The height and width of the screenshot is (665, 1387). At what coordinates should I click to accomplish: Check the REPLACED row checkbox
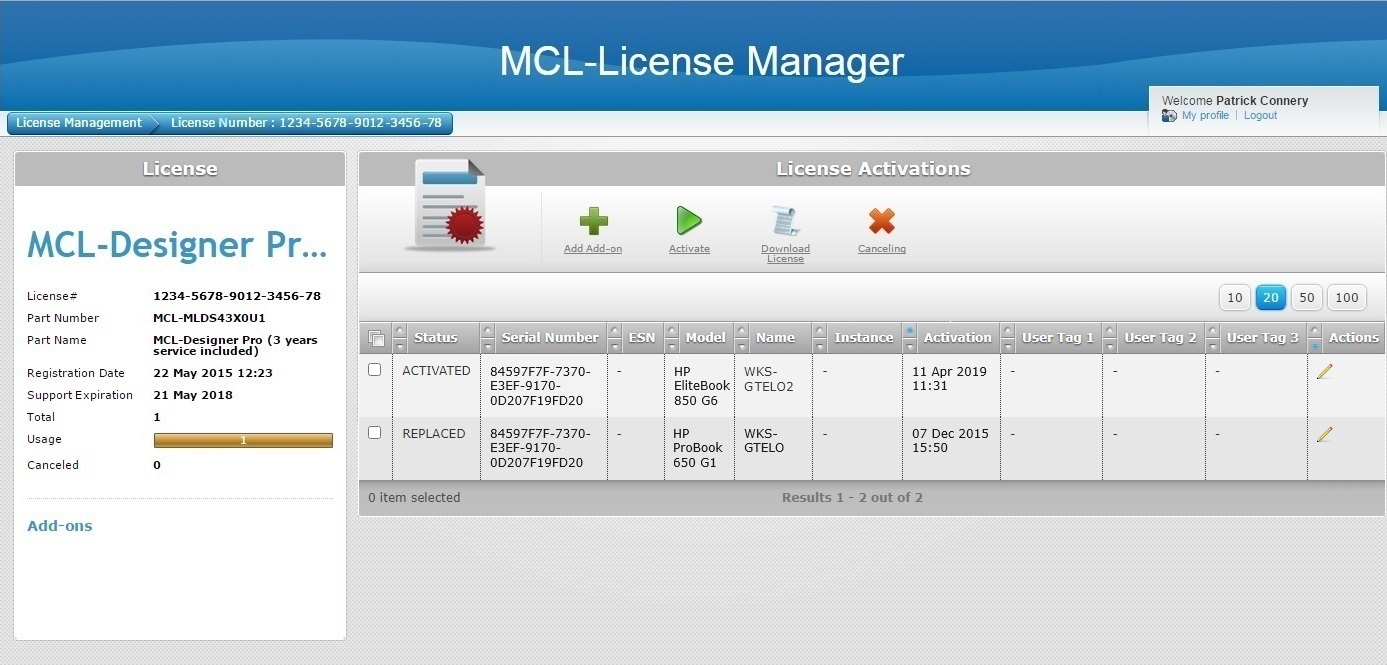tap(375, 433)
